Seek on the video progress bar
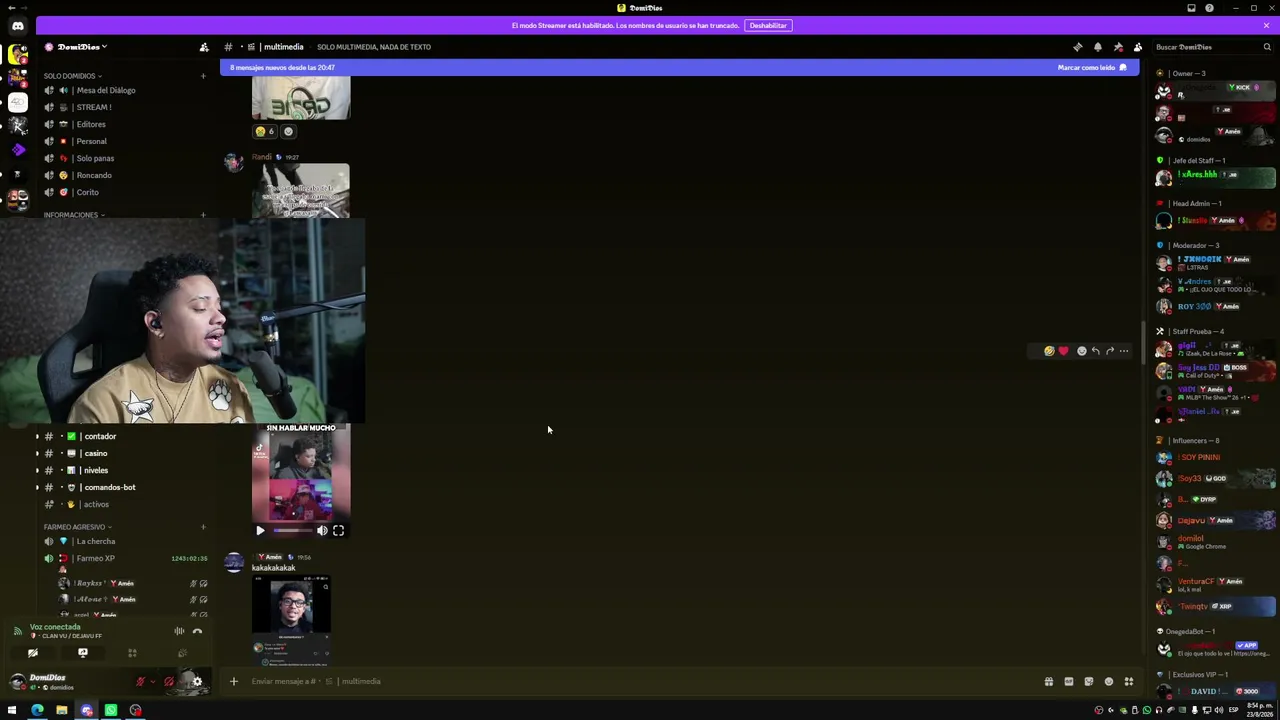 point(292,531)
